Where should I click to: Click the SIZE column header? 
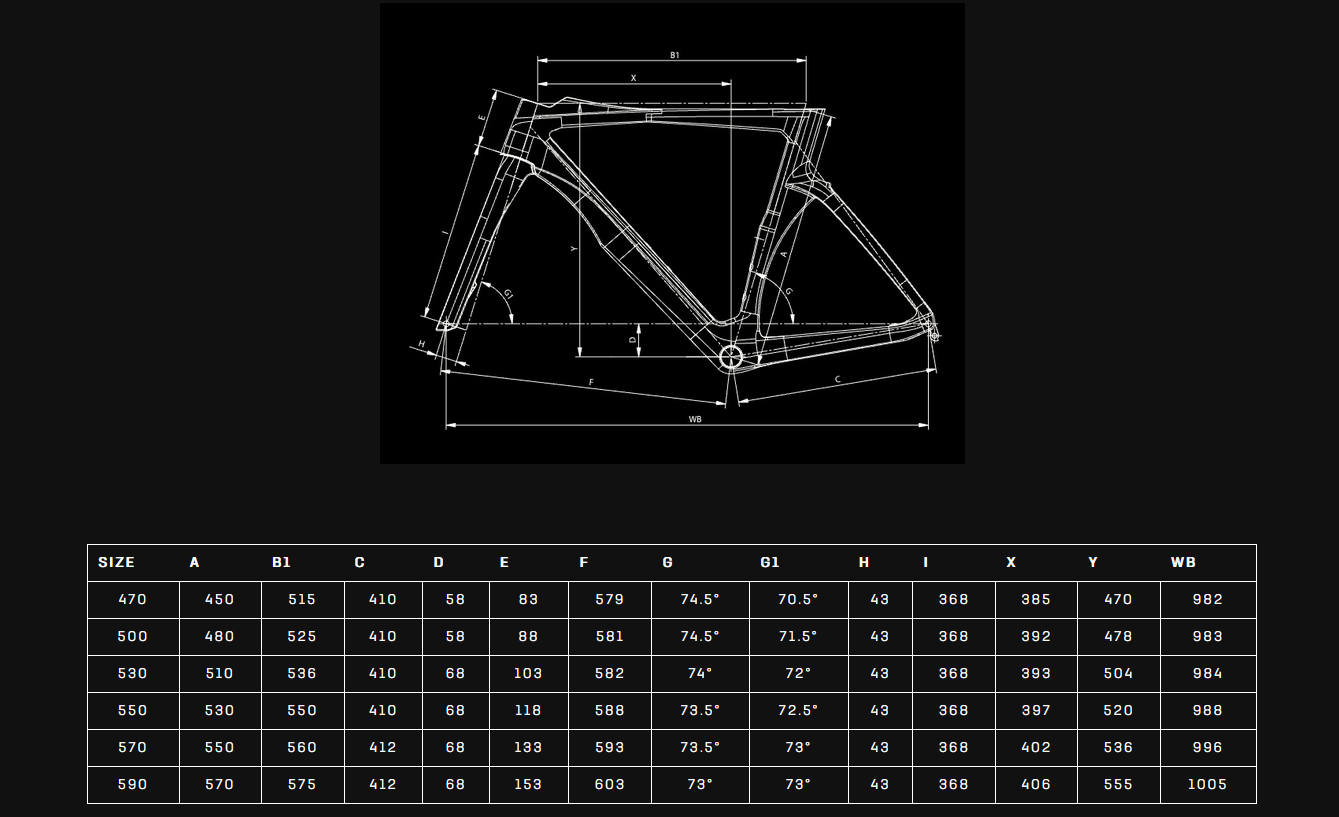pos(116,563)
